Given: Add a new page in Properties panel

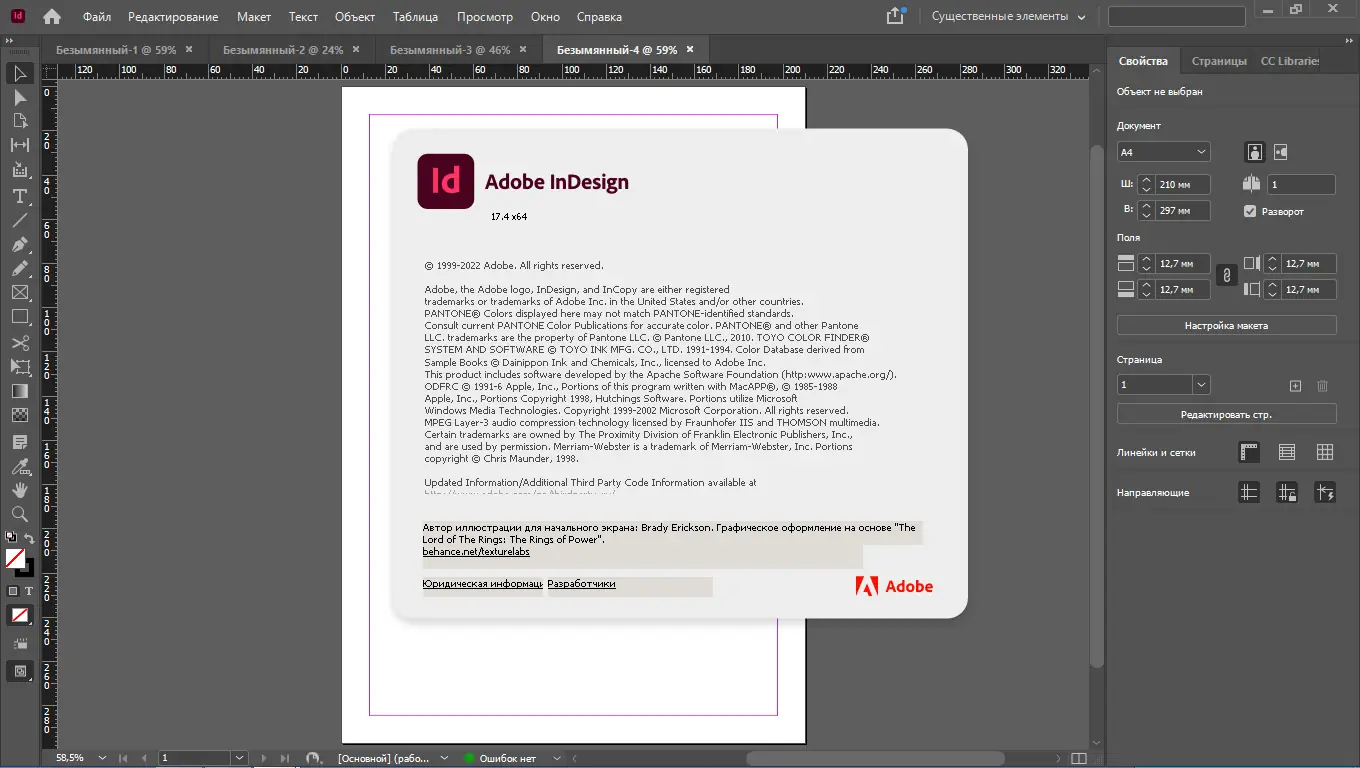Looking at the screenshot, I should point(1295,385).
